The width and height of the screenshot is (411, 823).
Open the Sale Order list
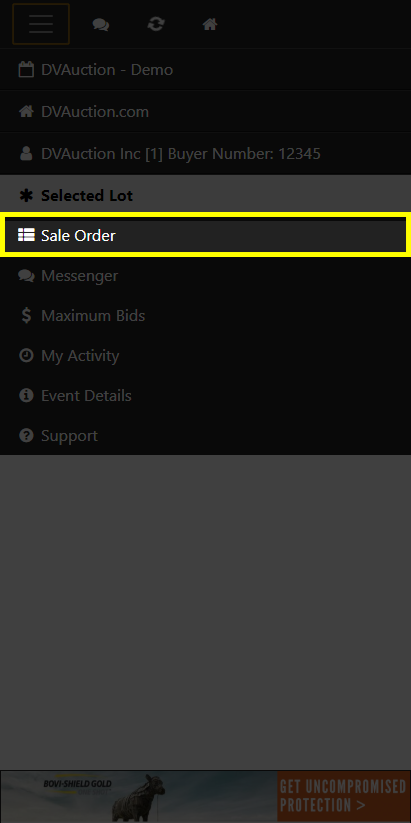205,236
